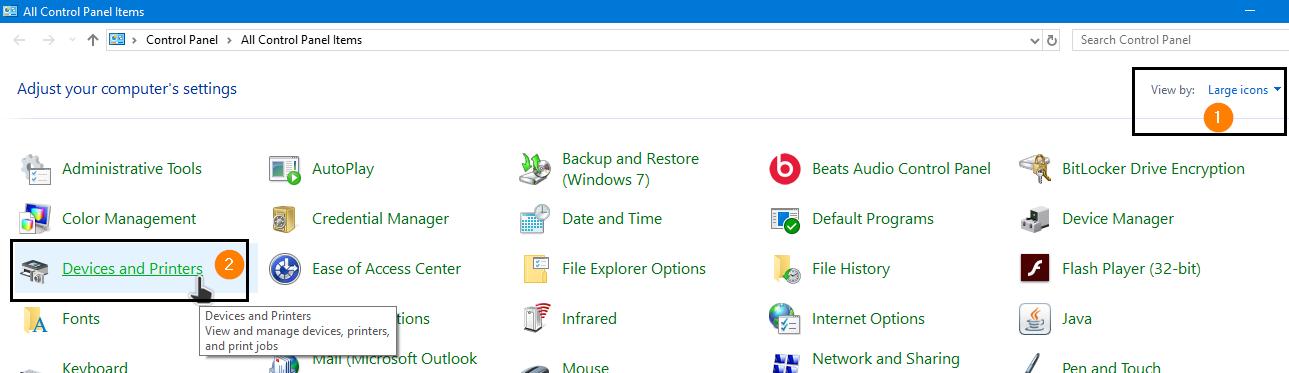
Task: Open the Device Manager icon
Action: coord(1035,219)
